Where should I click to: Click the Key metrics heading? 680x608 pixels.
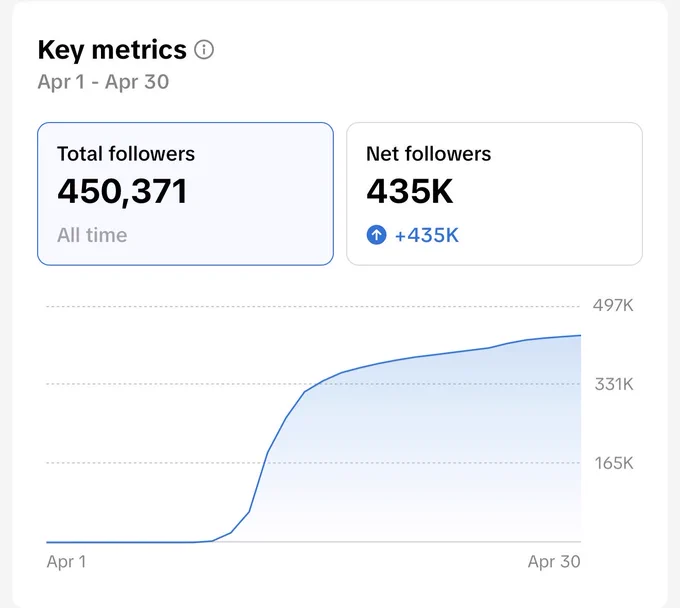point(112,50)
